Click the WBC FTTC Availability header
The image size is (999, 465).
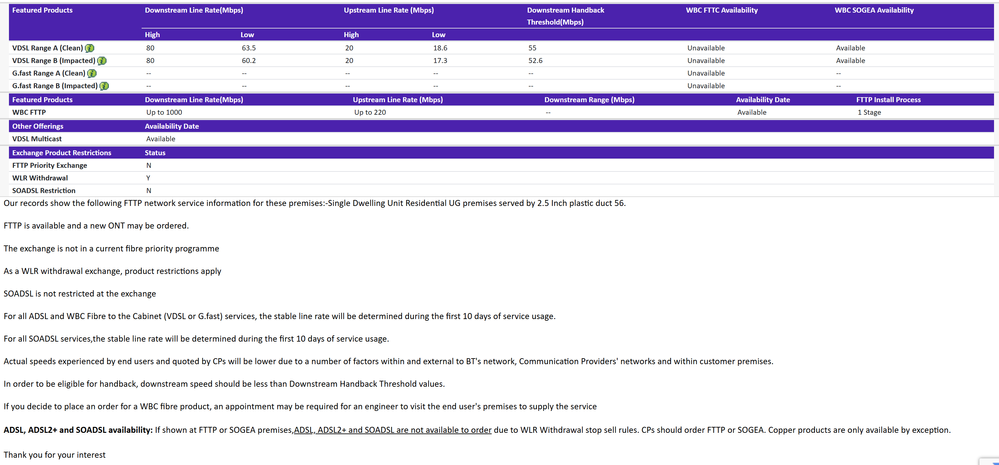click(722, 11)
